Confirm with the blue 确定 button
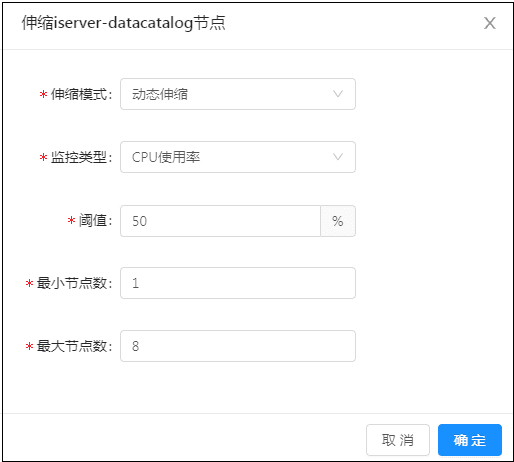Image resolution: width=514 pixels, height=462 pixels. coord(470,440)
